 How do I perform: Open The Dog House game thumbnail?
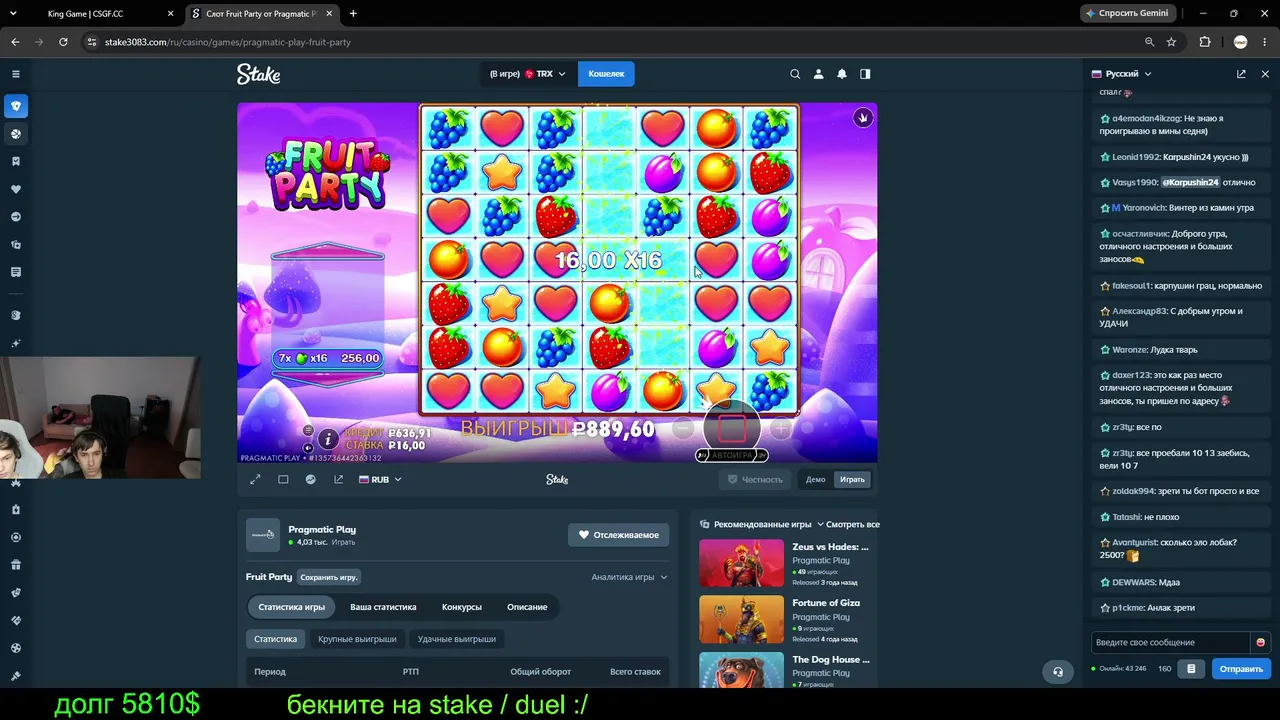coord(741,670)
